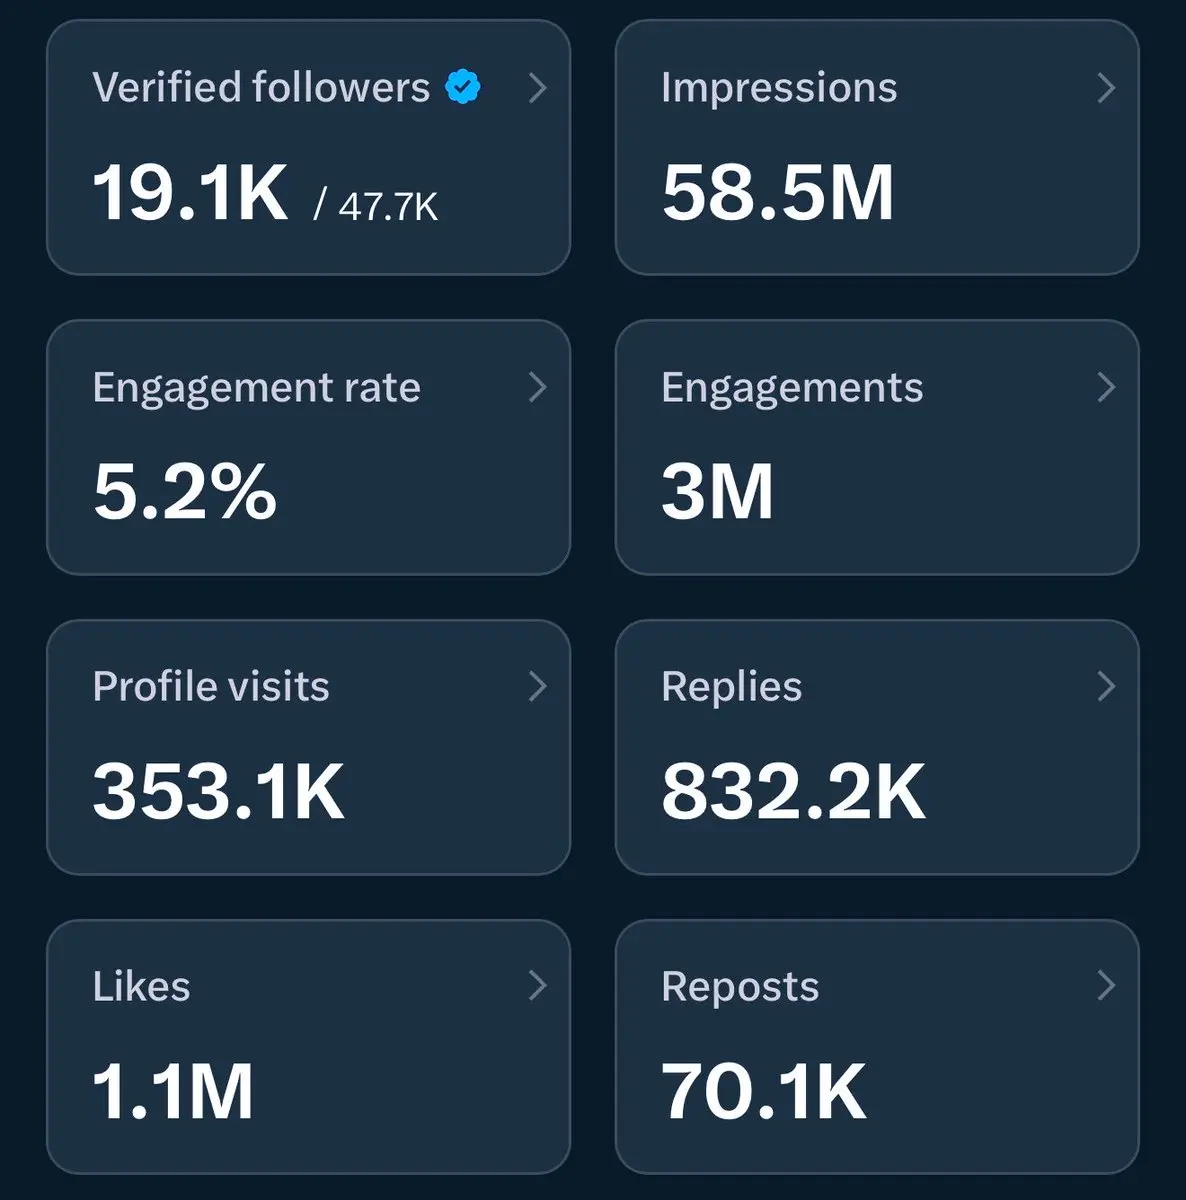Select the Impressions card title

click(779, 88)
